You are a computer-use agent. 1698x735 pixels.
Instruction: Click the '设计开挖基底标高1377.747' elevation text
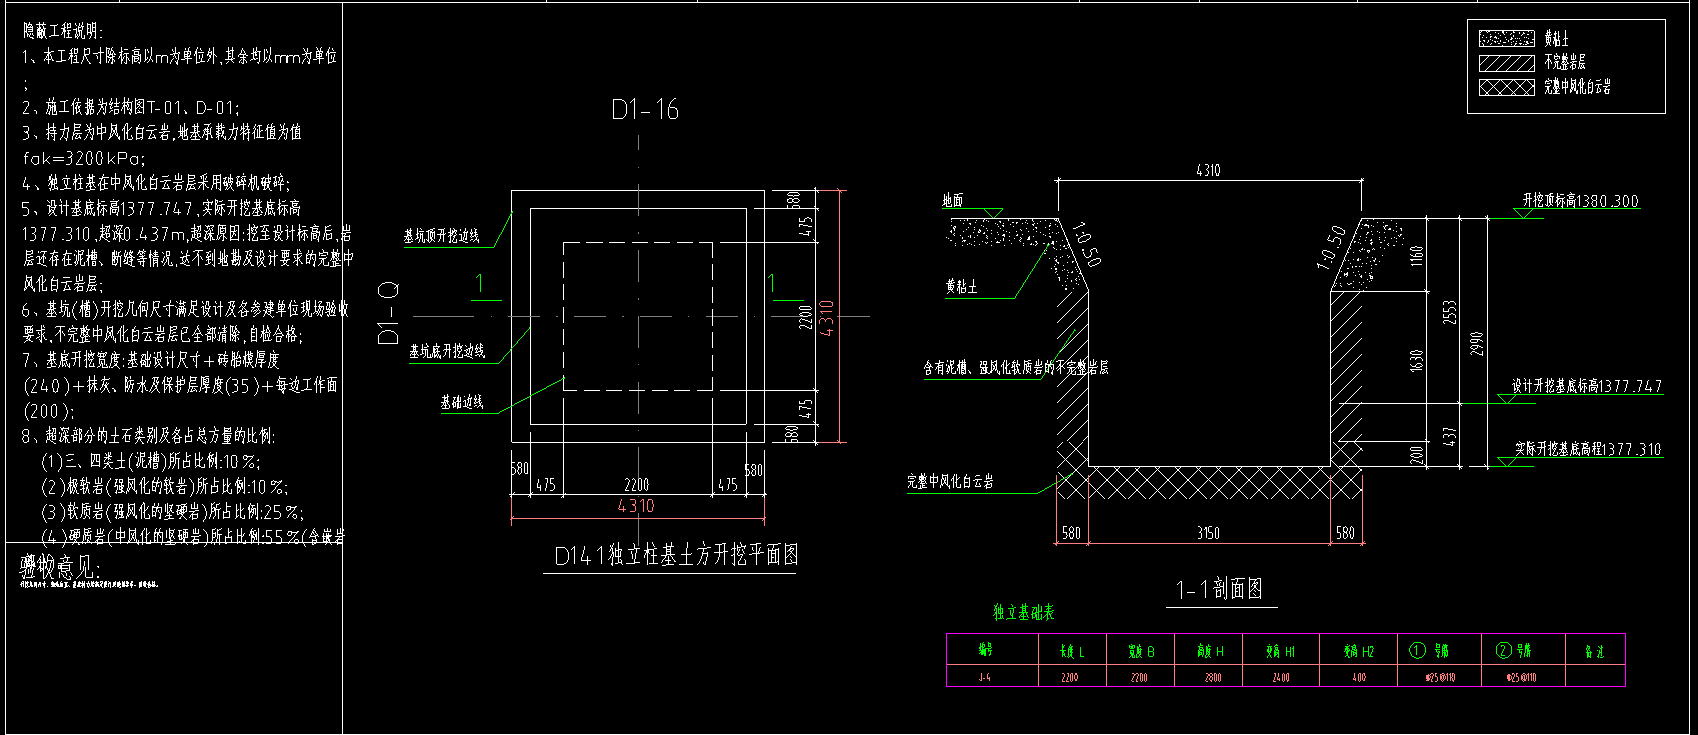[1586, 386]
